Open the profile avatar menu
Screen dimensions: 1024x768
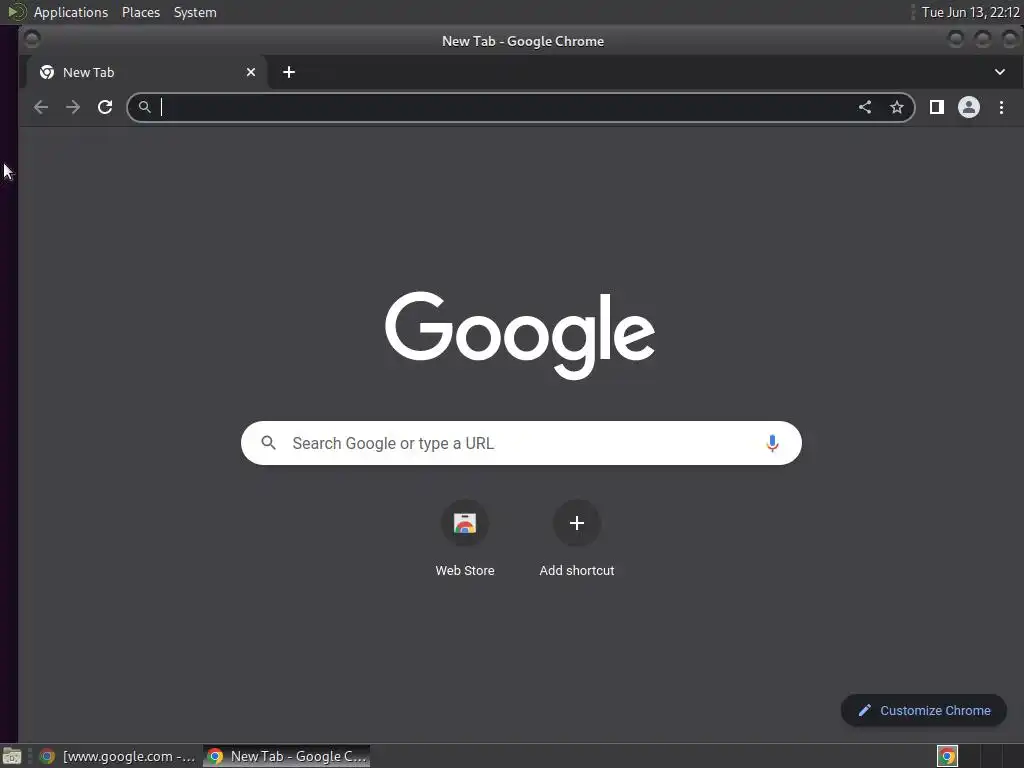pyautogui.click(x=968, y=107)
